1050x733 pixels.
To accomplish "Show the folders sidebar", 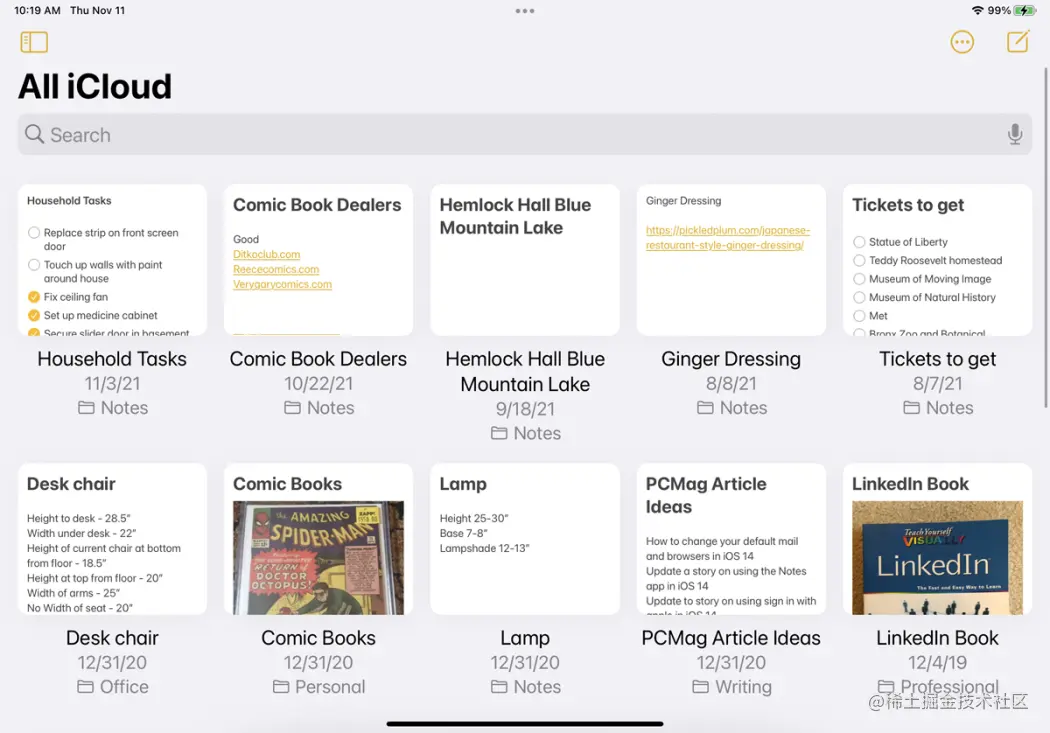I will click(34, 42).
